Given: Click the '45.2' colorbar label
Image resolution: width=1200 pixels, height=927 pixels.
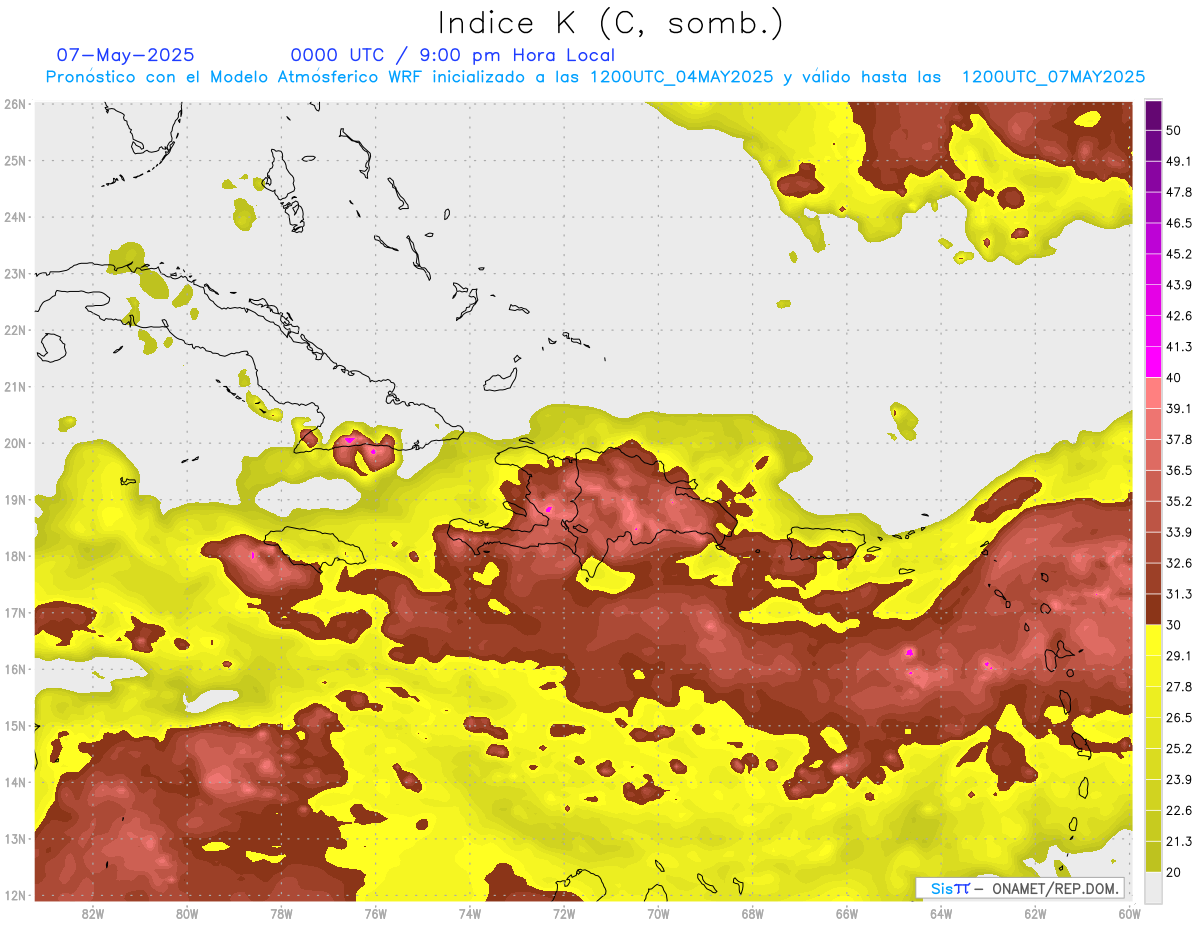Looking at the screenshot, I should coord(1179,254).
